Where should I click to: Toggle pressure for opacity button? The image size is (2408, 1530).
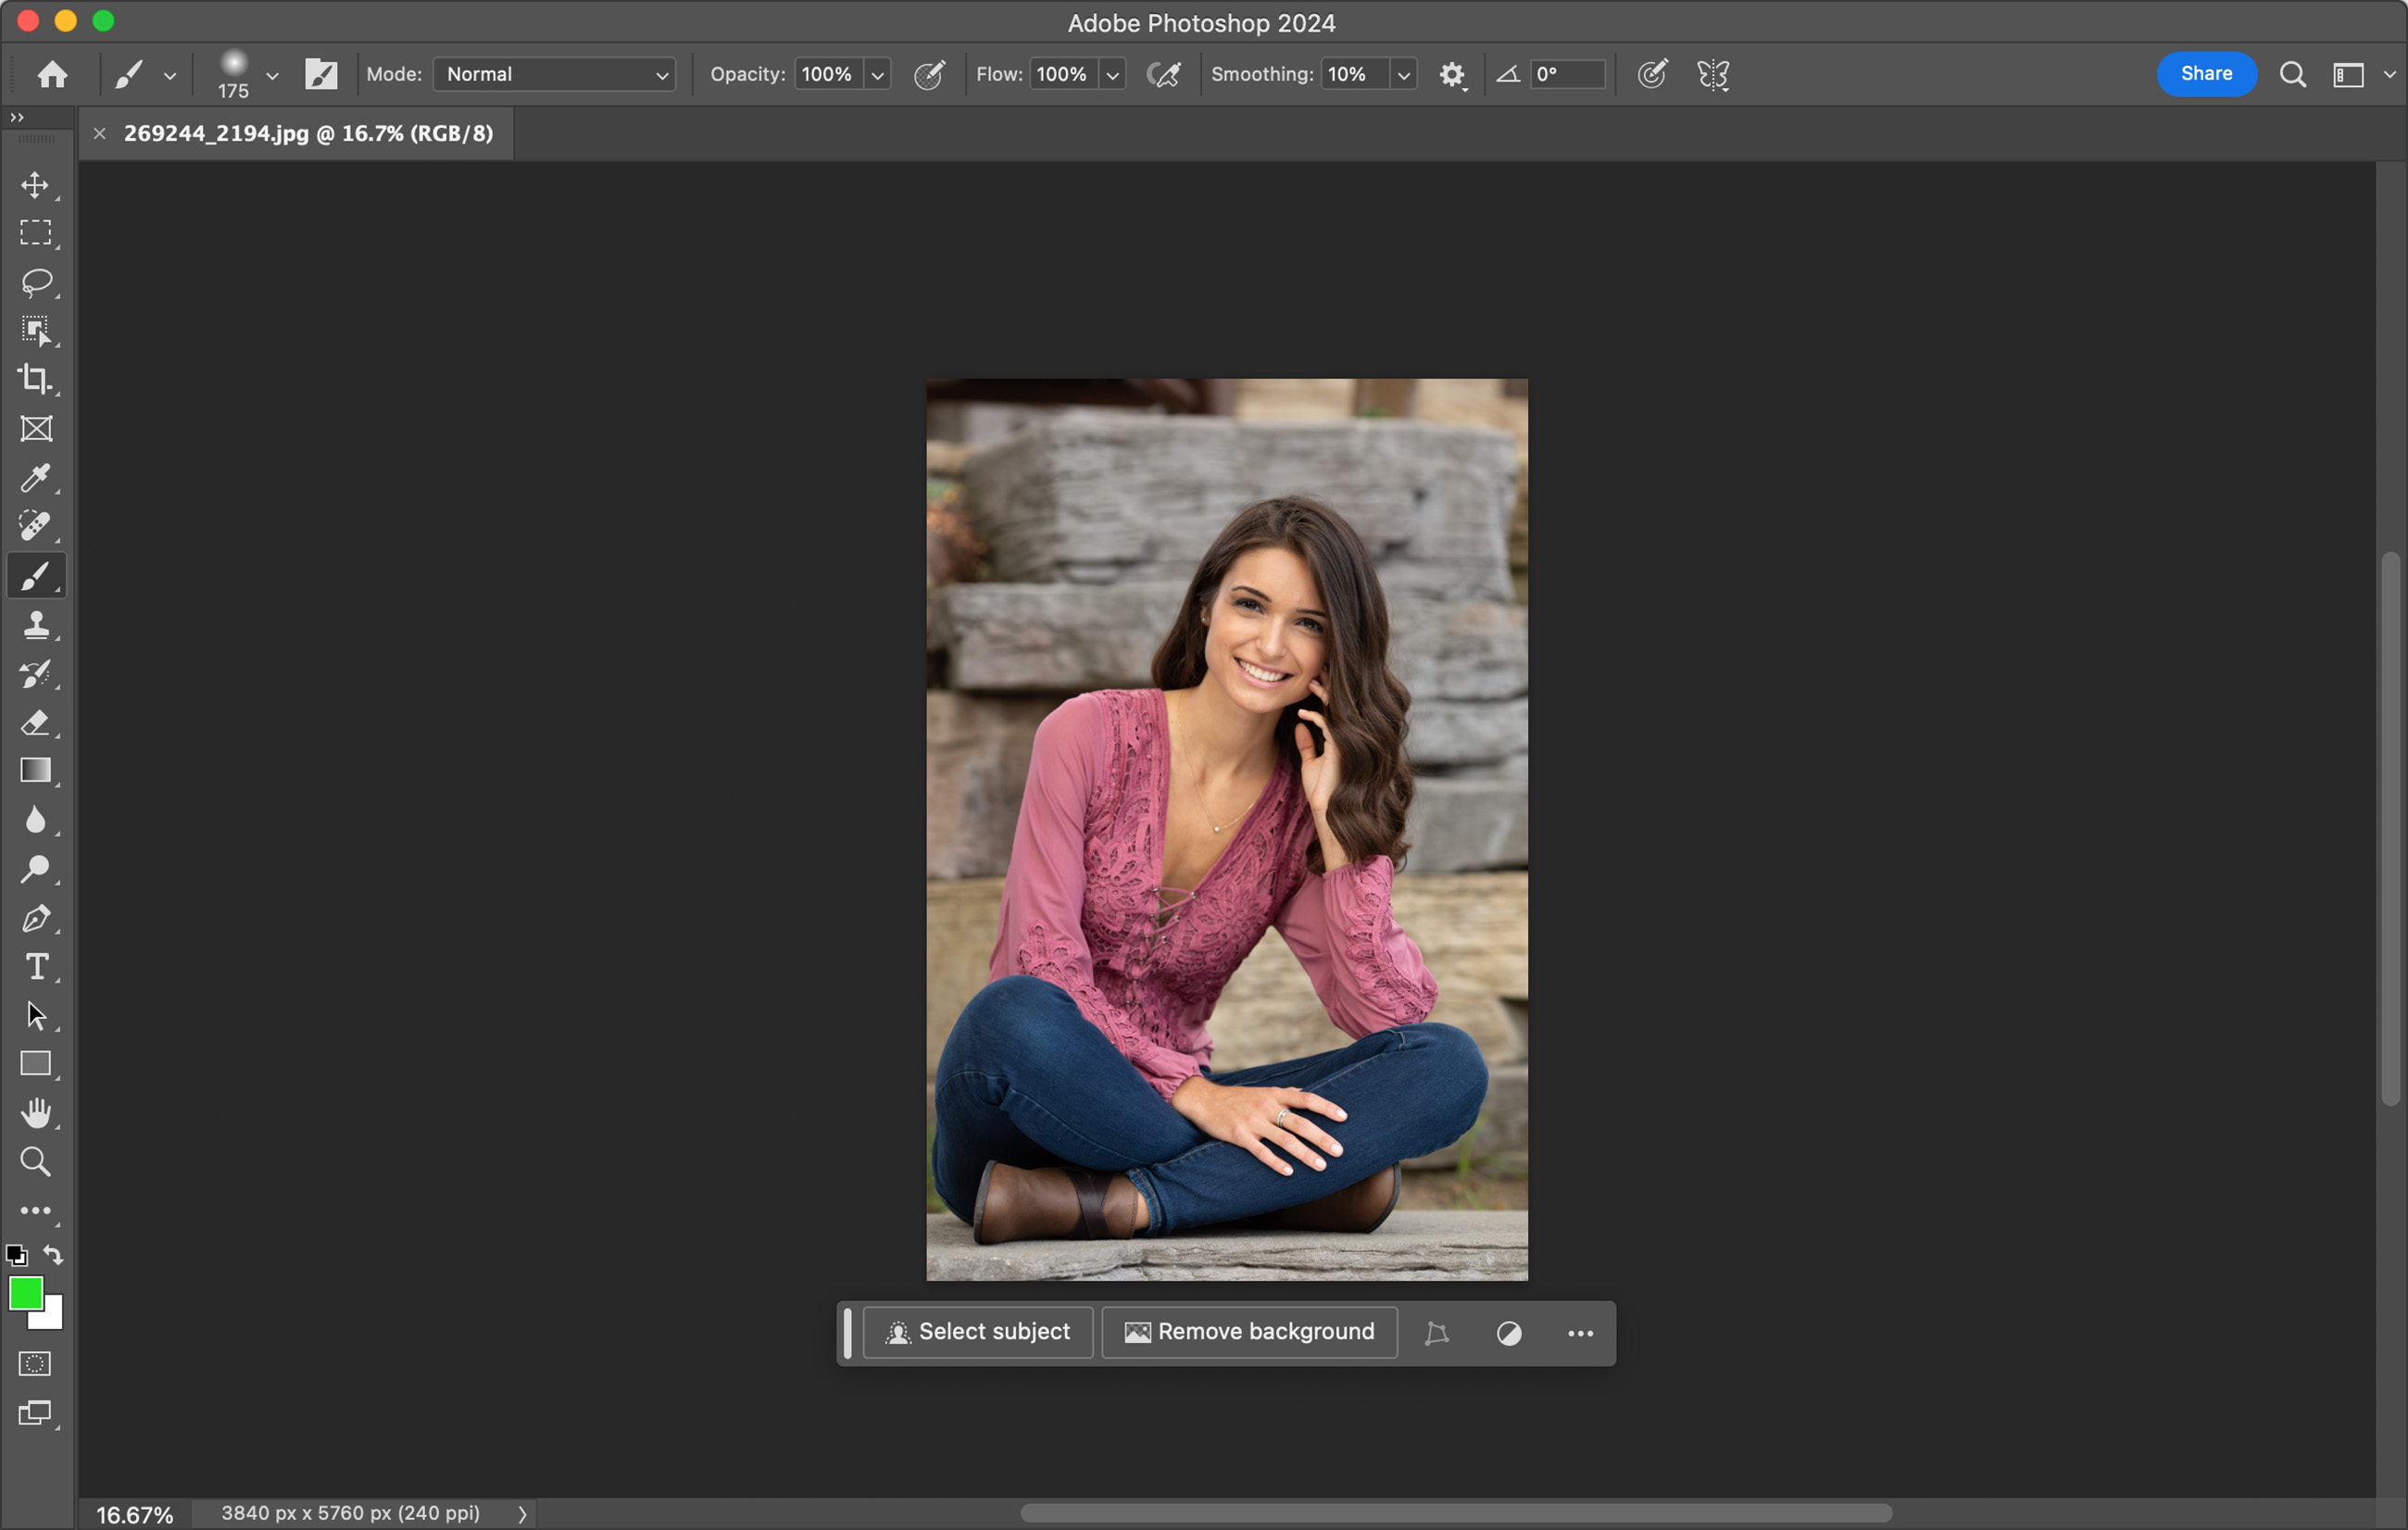929,74
